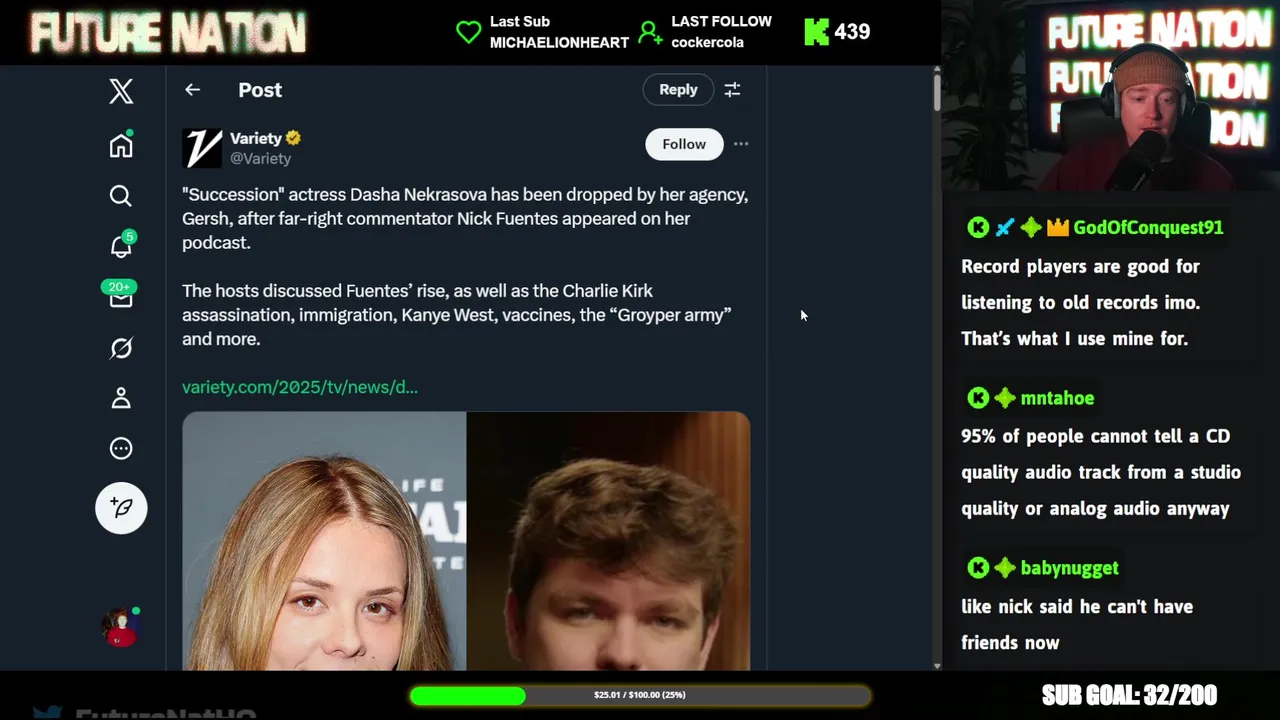Open Grok icon in sidebar
This screenshot has height=720, width=1280.
pos(121,348)
